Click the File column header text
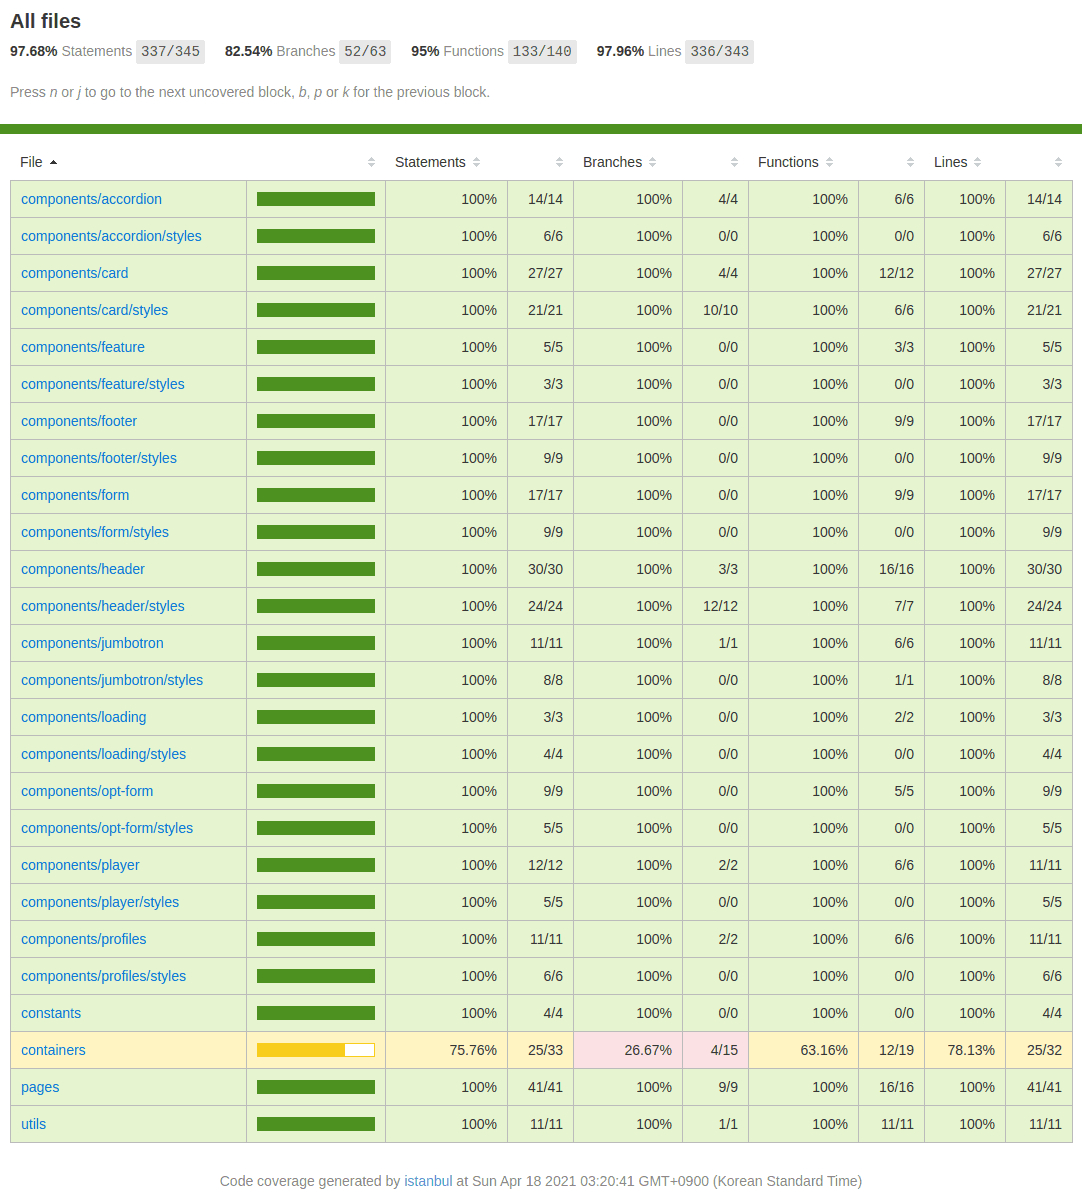 (x=31, y=162)
